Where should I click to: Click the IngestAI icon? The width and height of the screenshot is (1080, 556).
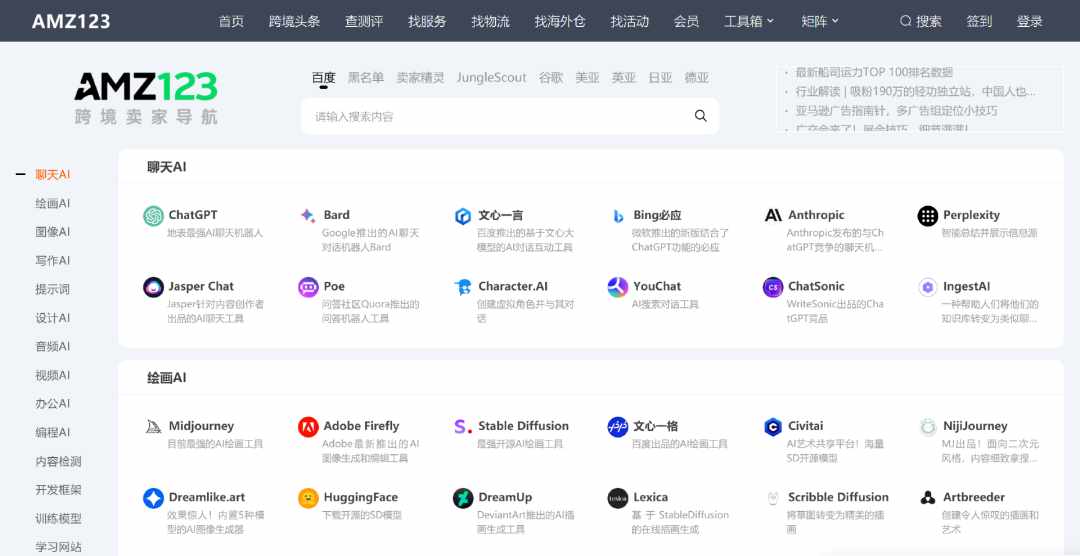pyautogui.click(x=928, y=287)
